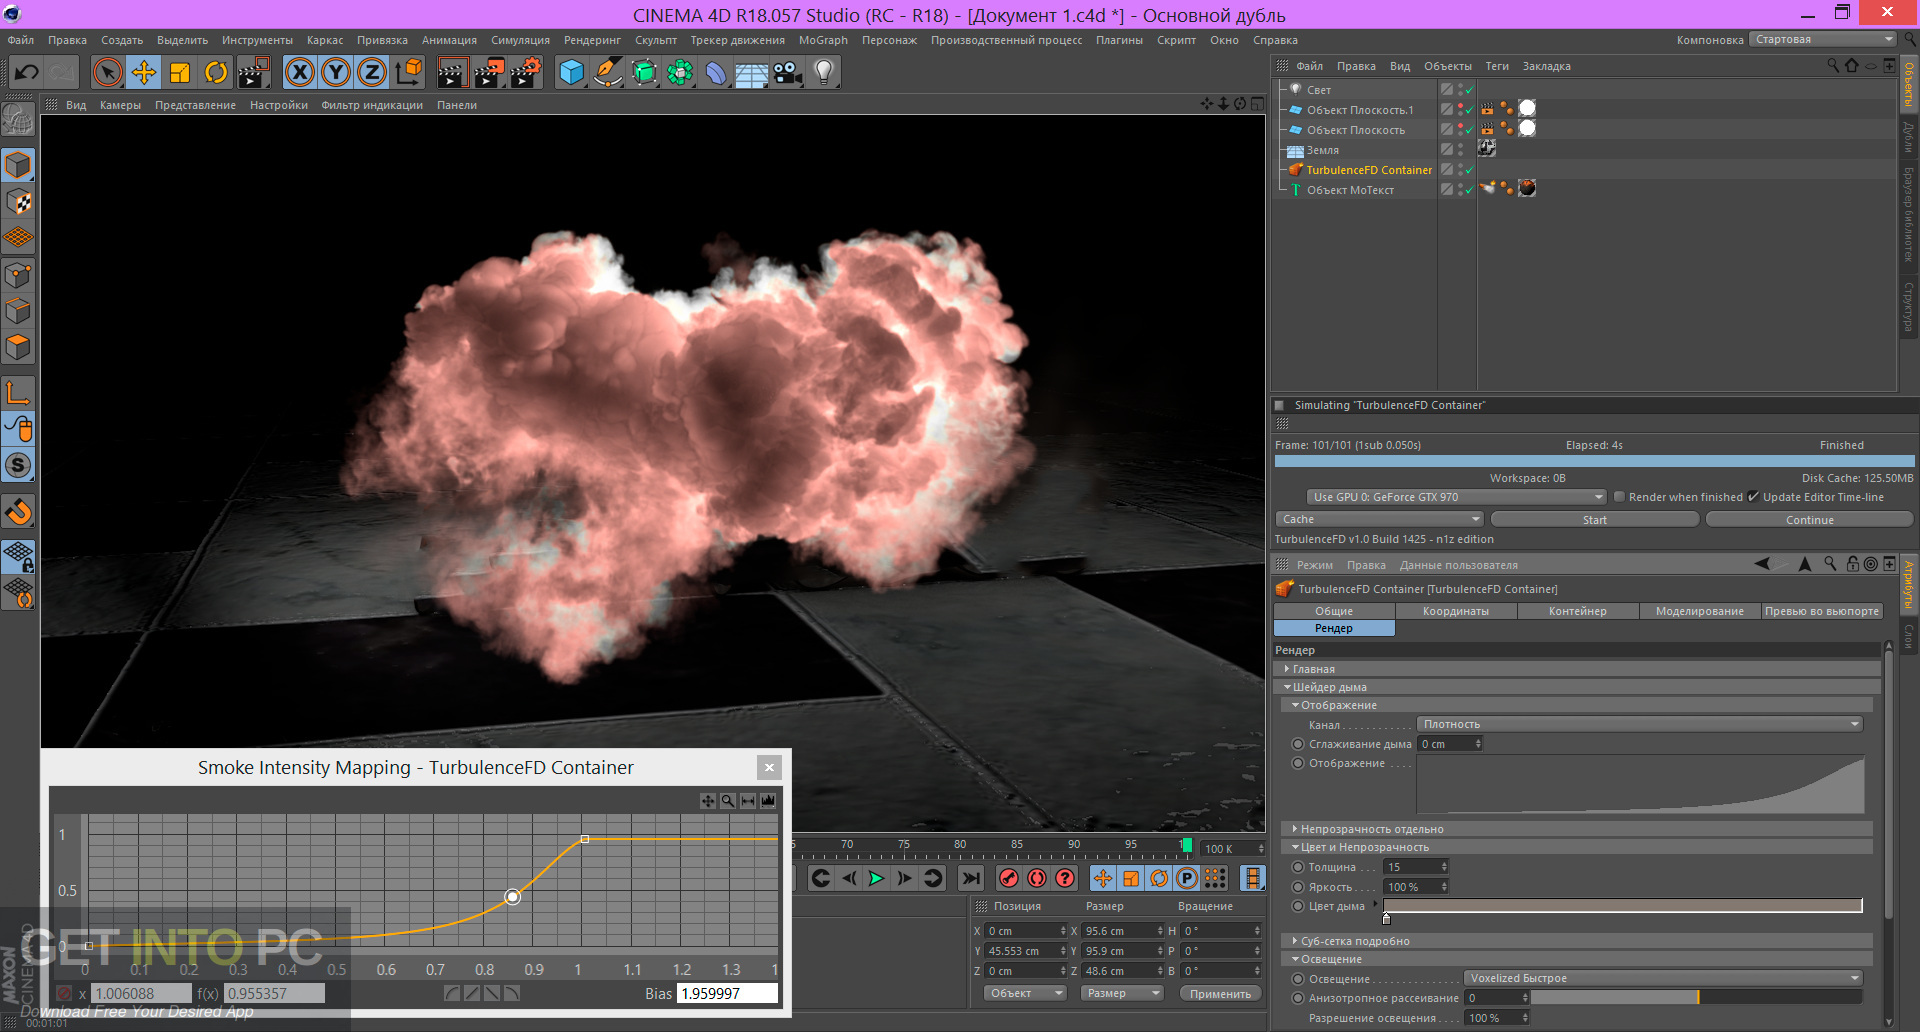1920x1032 pixels.
Task: Open Плагины menu
Action: [1119, 40]
